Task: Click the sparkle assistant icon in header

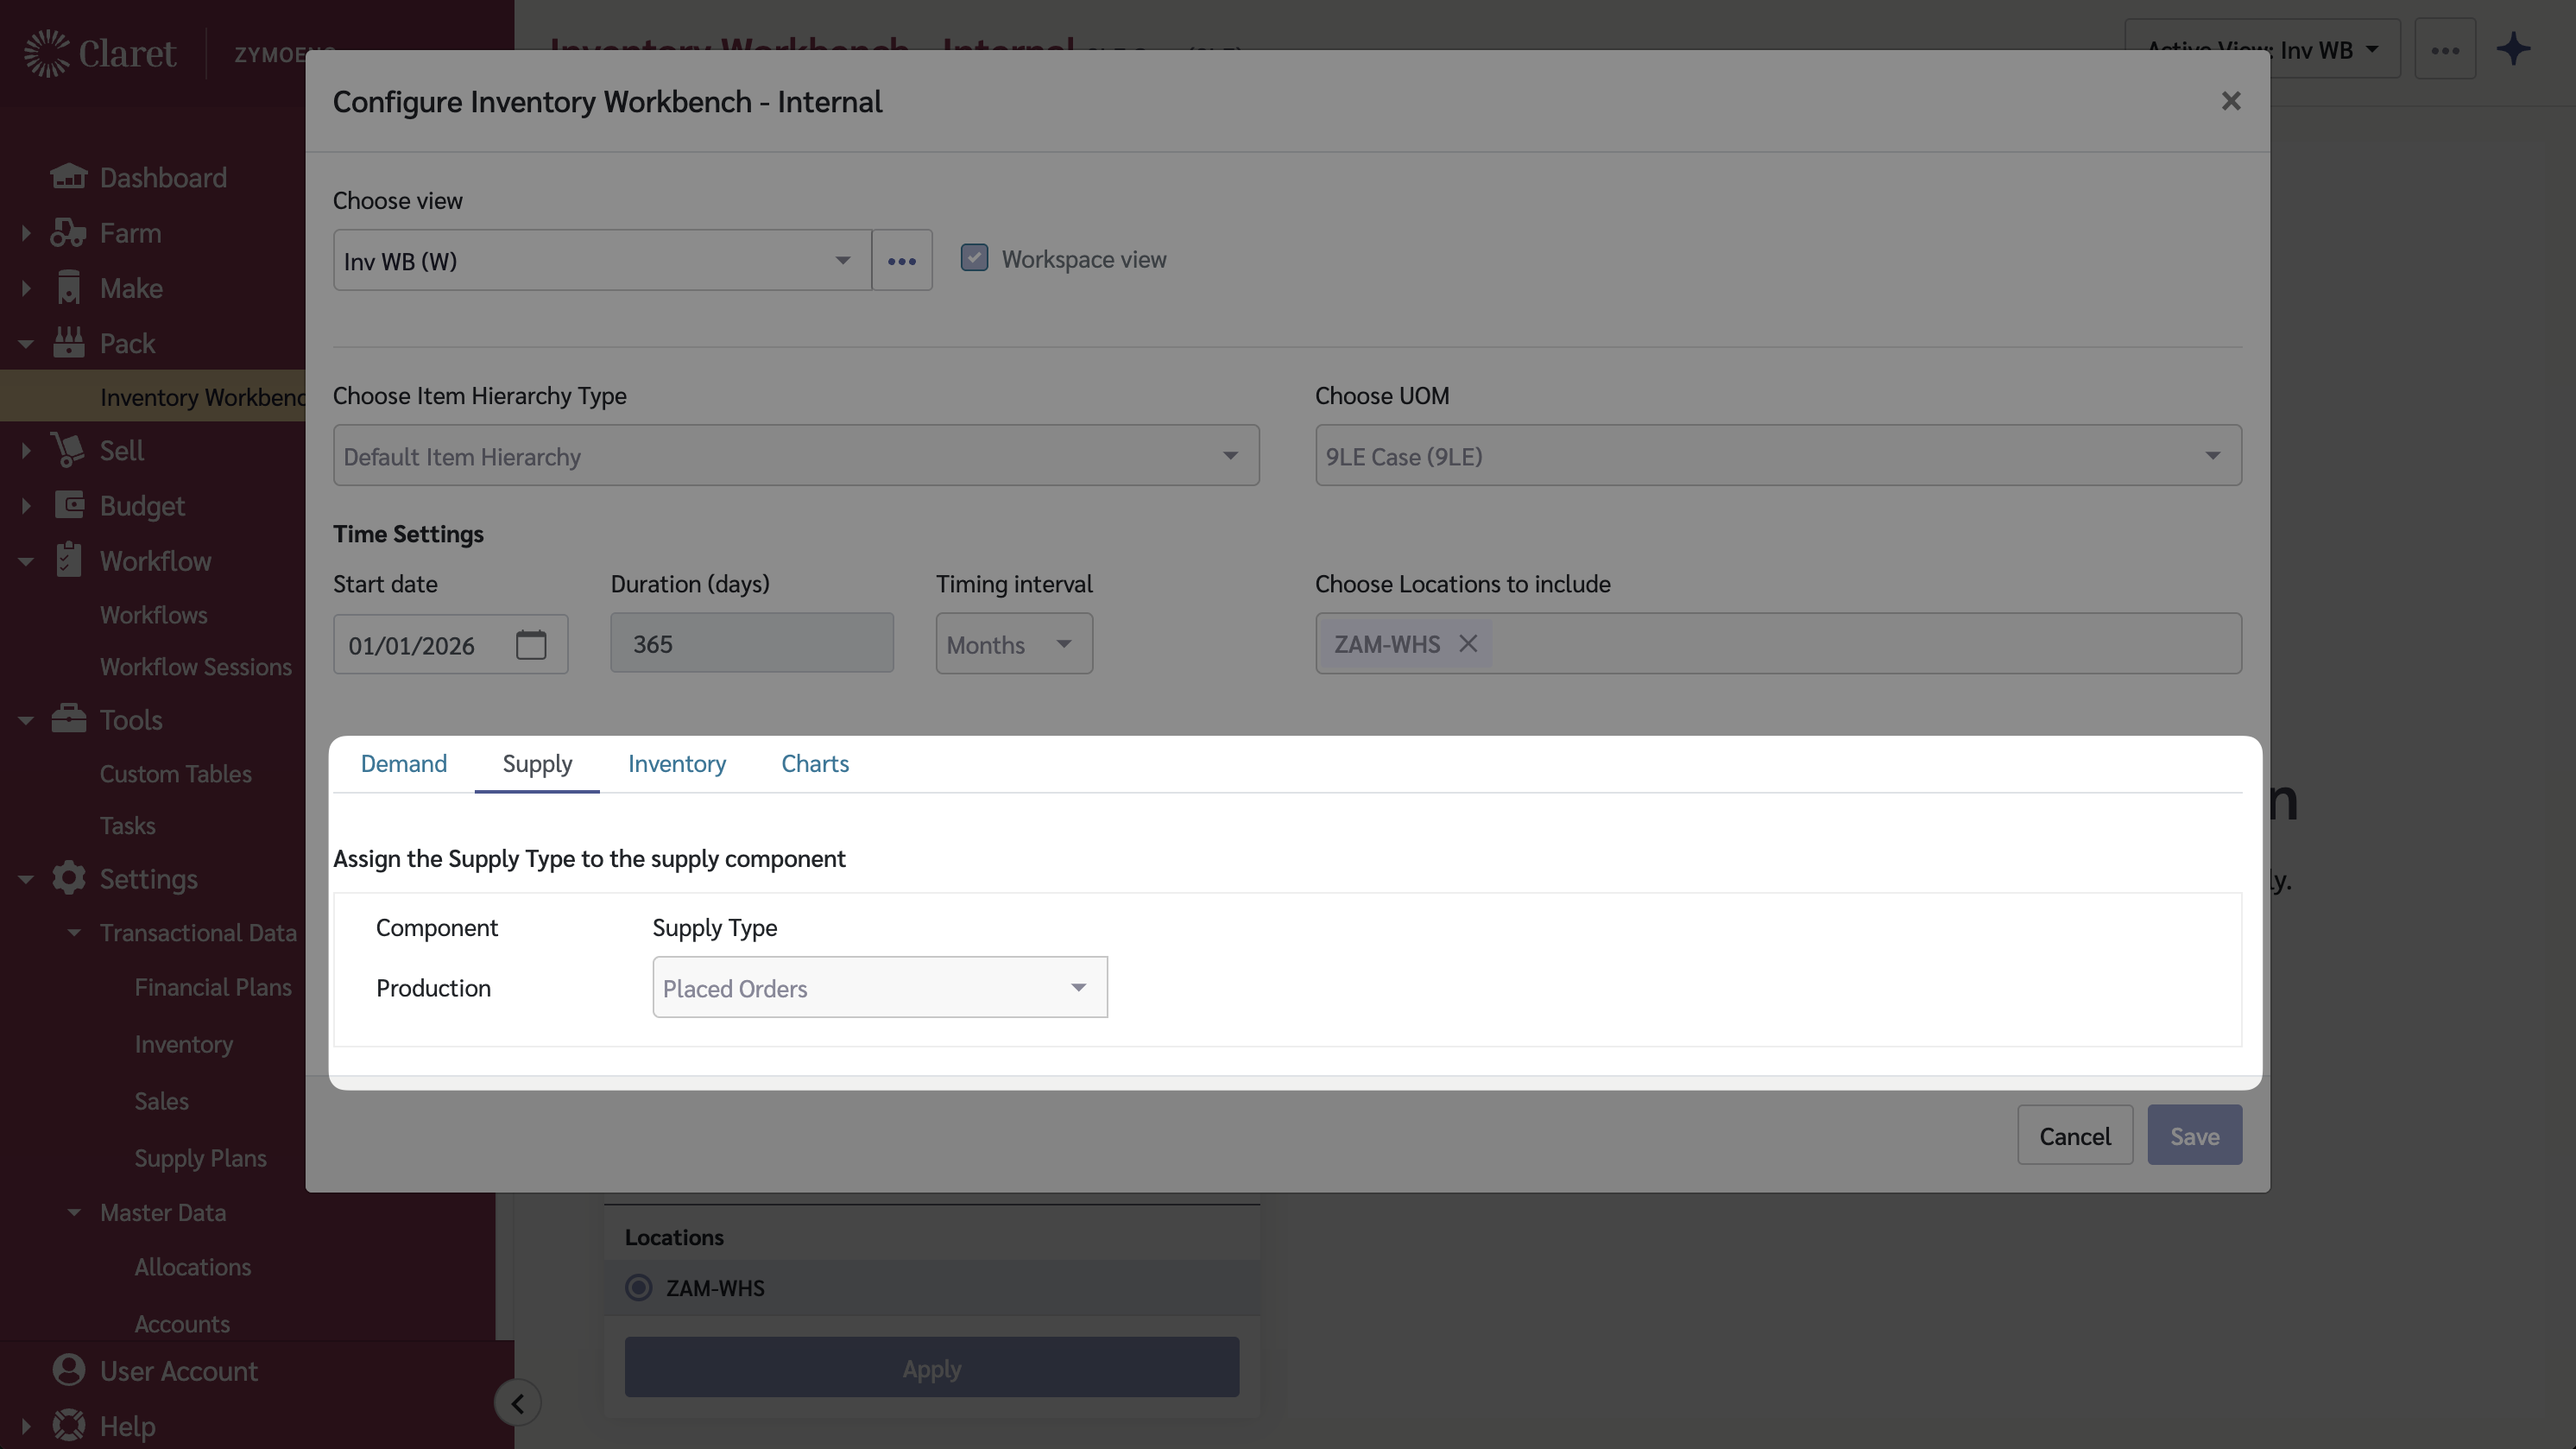Action: point(2512,49)
